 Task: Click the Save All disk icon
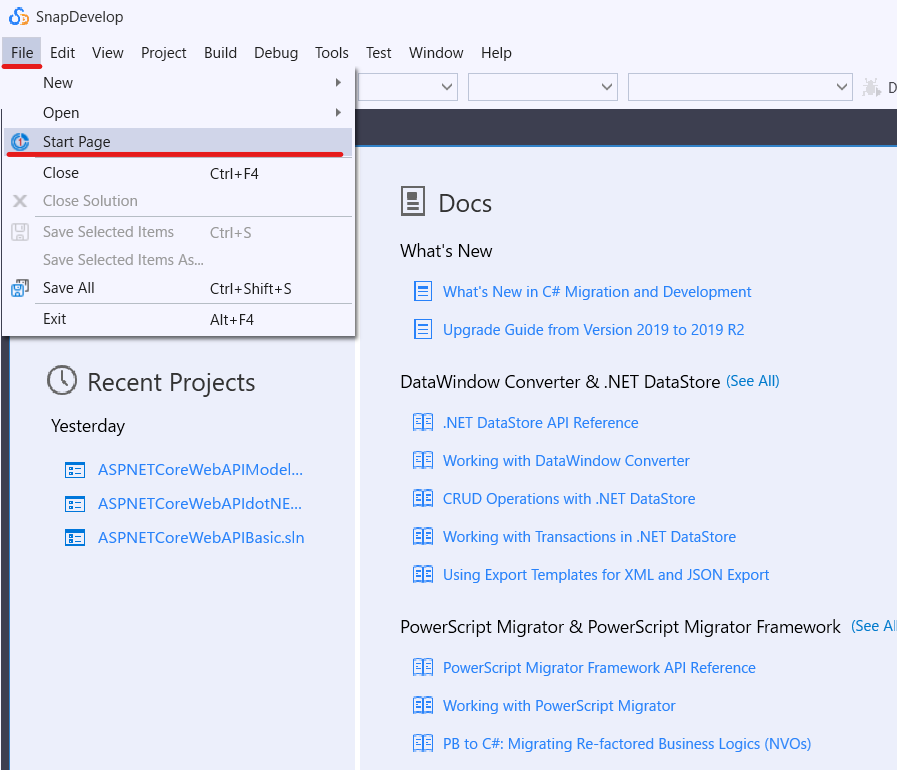tap(20, 288)
